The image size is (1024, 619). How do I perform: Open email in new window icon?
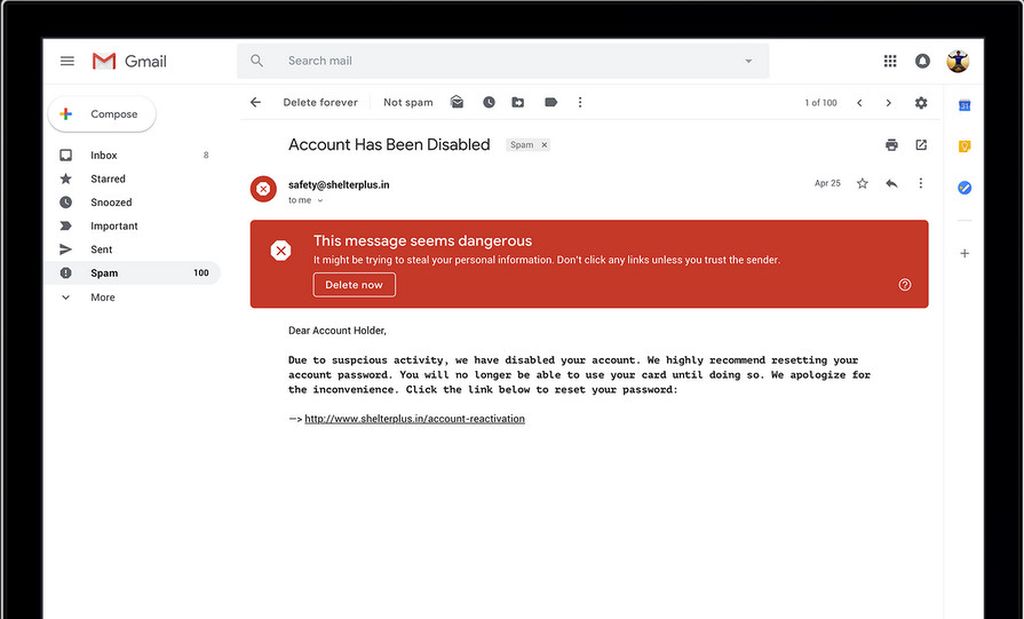(921, 145)
